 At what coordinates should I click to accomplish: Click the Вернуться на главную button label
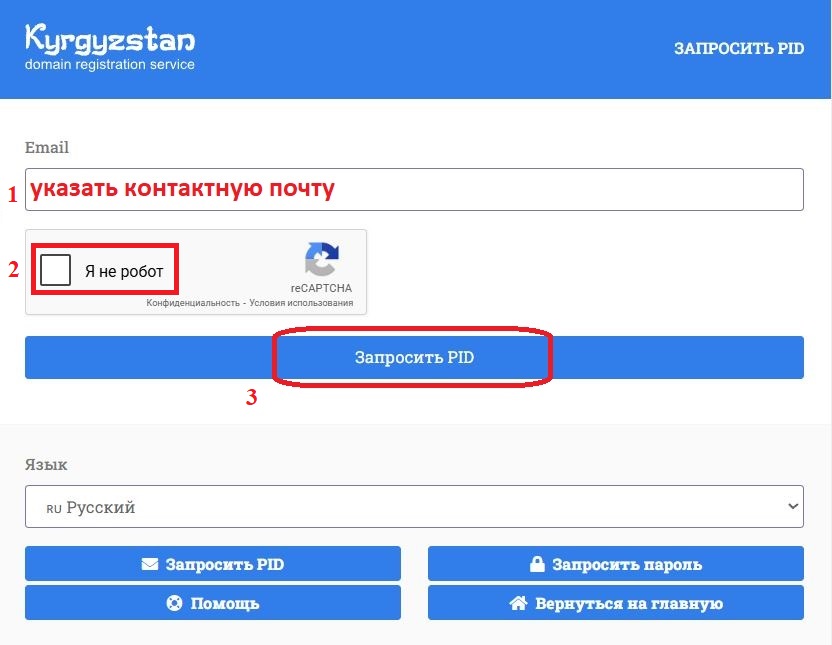[x=629, y=603]
